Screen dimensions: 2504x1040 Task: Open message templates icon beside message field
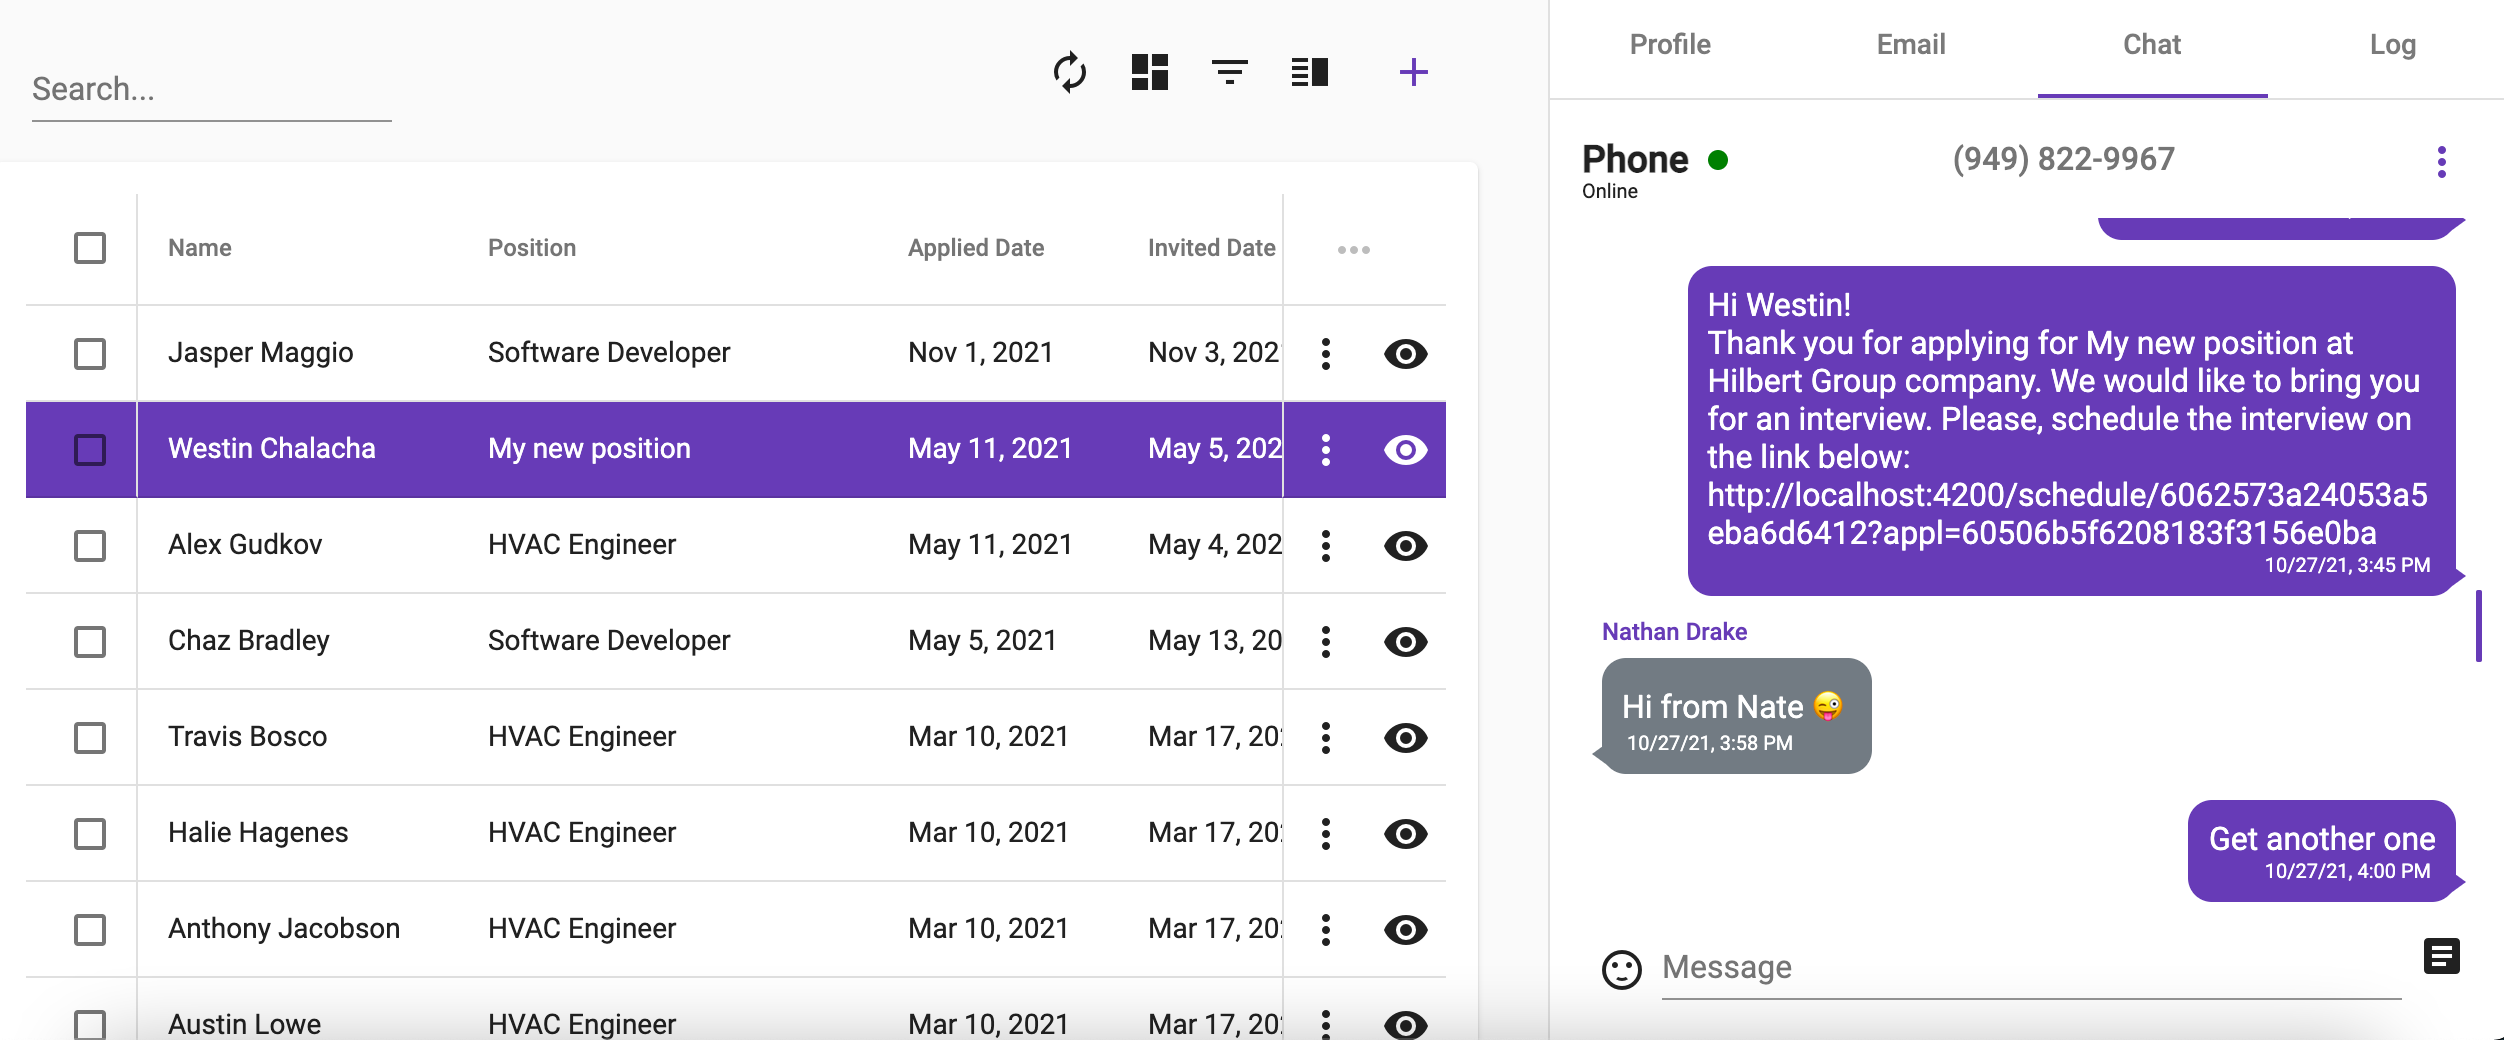coord(2441,957)
